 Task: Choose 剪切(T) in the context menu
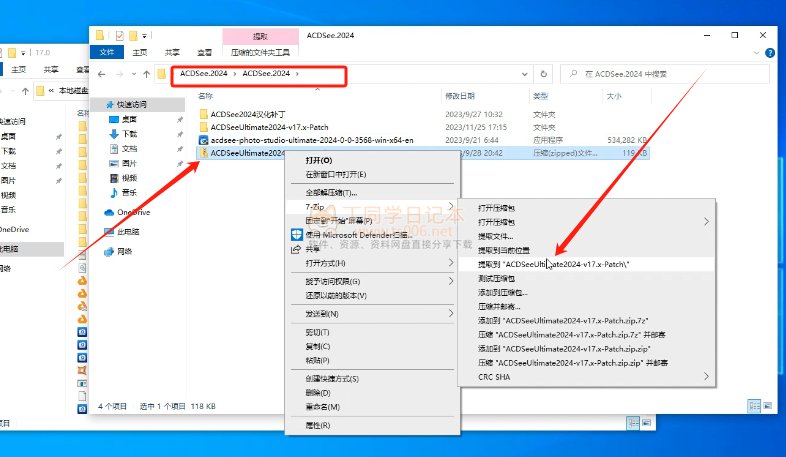[x=372, y=332]
